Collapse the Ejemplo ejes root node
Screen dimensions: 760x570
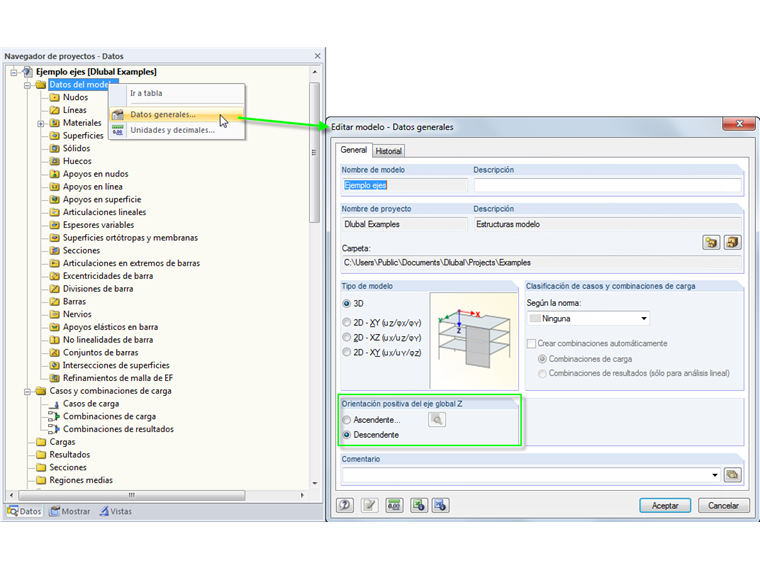coord(14,72)
